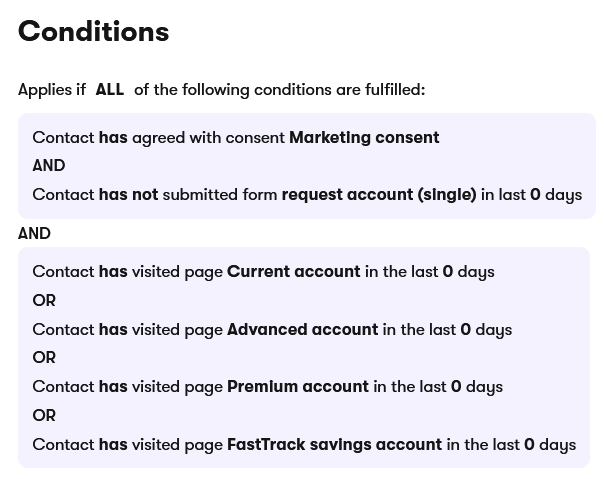Image resolution: width=604 pixels, height=479 pixels.
Task: Click 'has' in the Advanced account condition
Action: (x=113, y=330)
